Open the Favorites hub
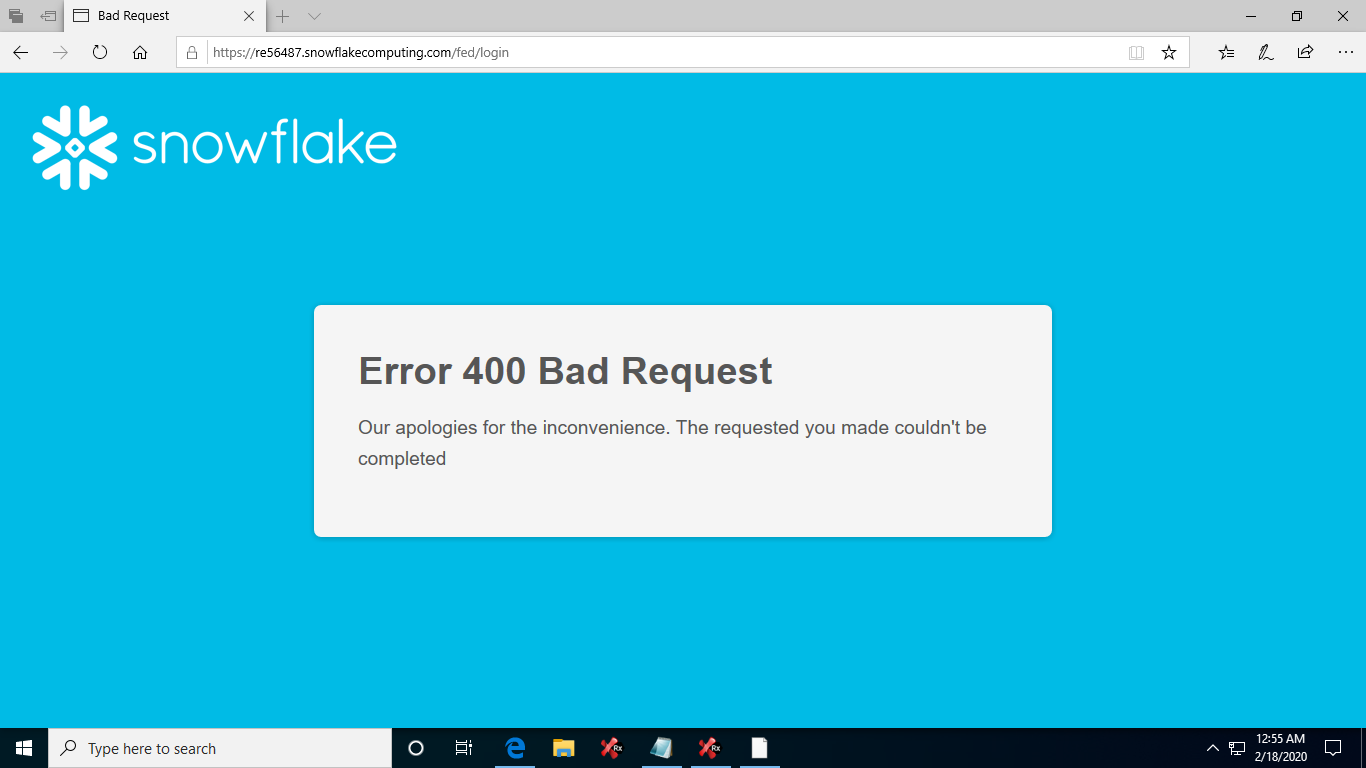This screenshot has height=768, width=1366. coord(1226,53)
